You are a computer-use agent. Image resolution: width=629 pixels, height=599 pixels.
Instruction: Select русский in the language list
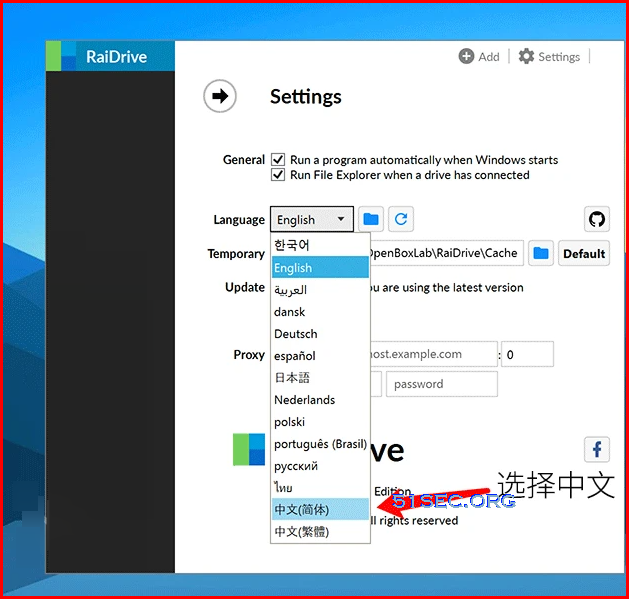point(320,466)
